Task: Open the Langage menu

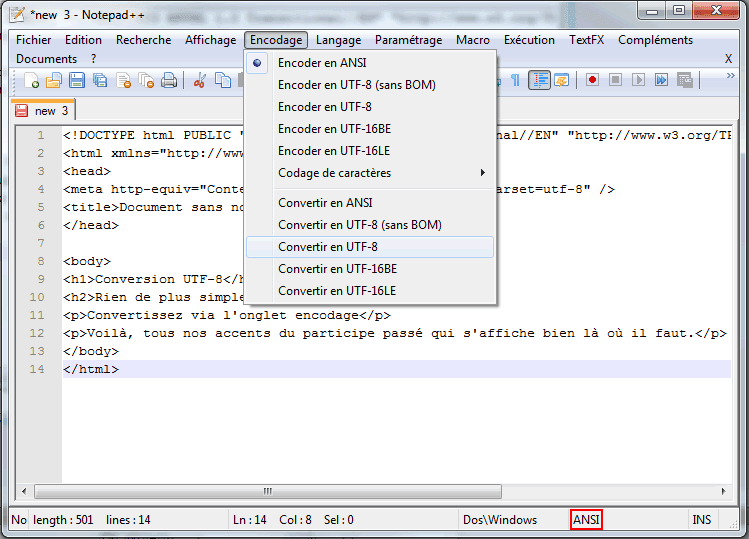Action: click(338, 40)
